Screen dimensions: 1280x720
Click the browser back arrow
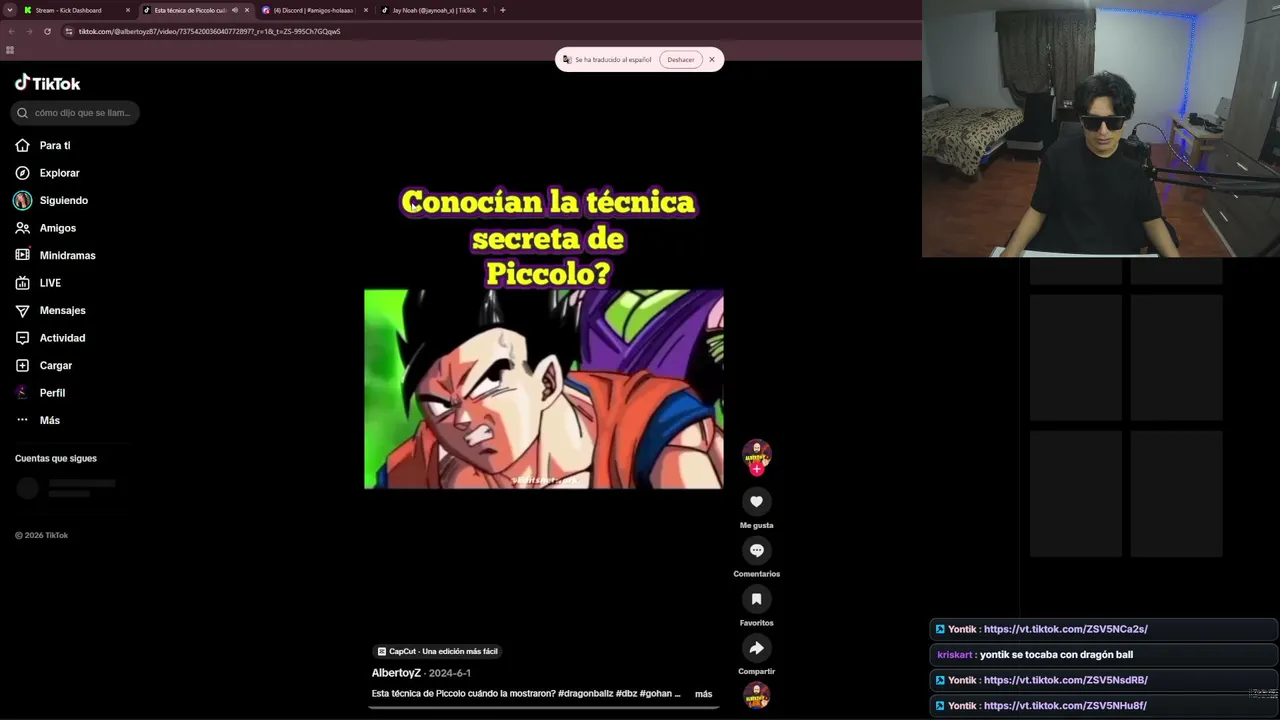11,31
